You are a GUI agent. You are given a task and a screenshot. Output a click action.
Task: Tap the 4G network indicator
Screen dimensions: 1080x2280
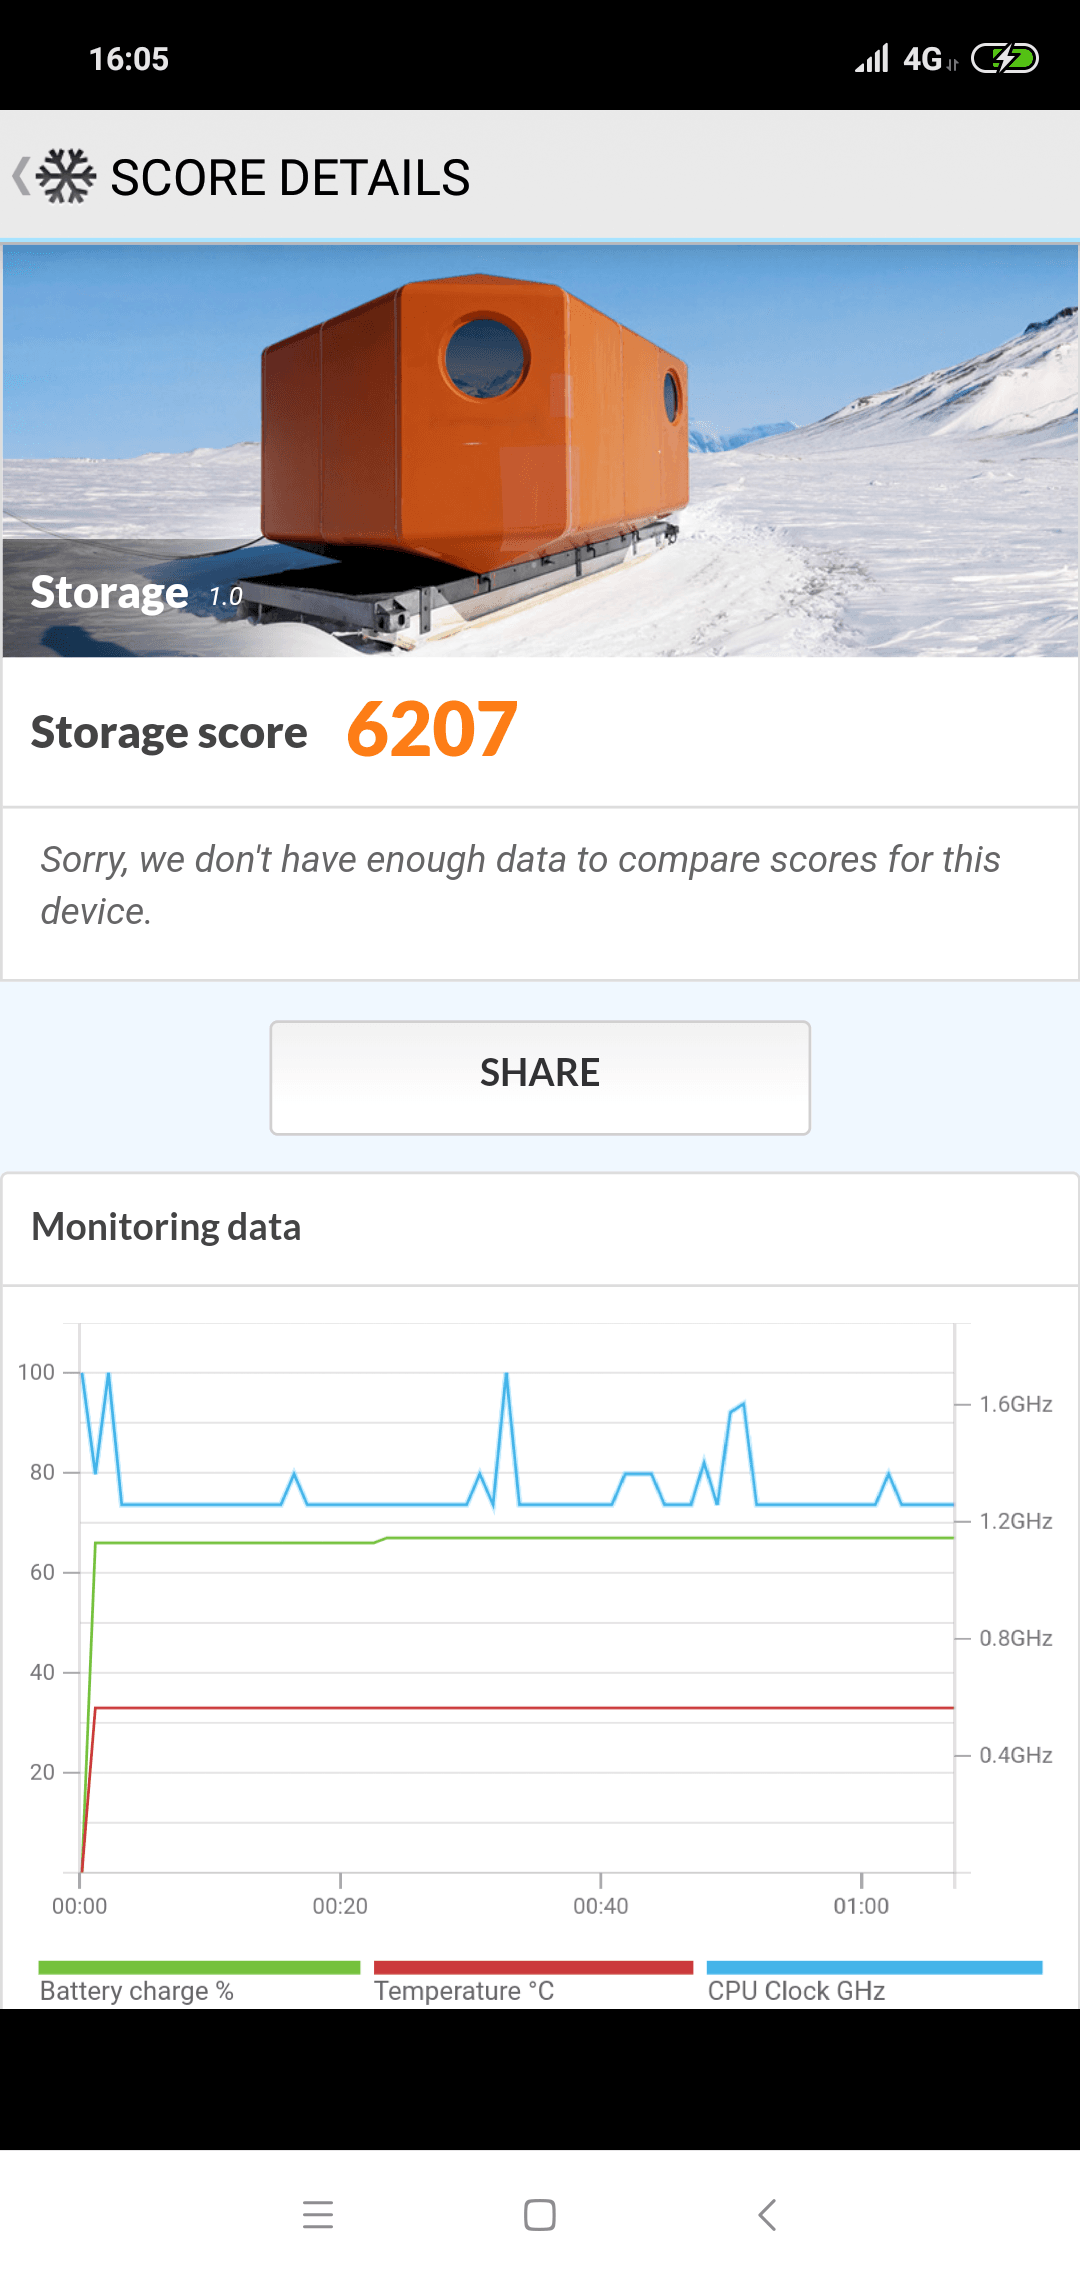[x=923, y=59]
